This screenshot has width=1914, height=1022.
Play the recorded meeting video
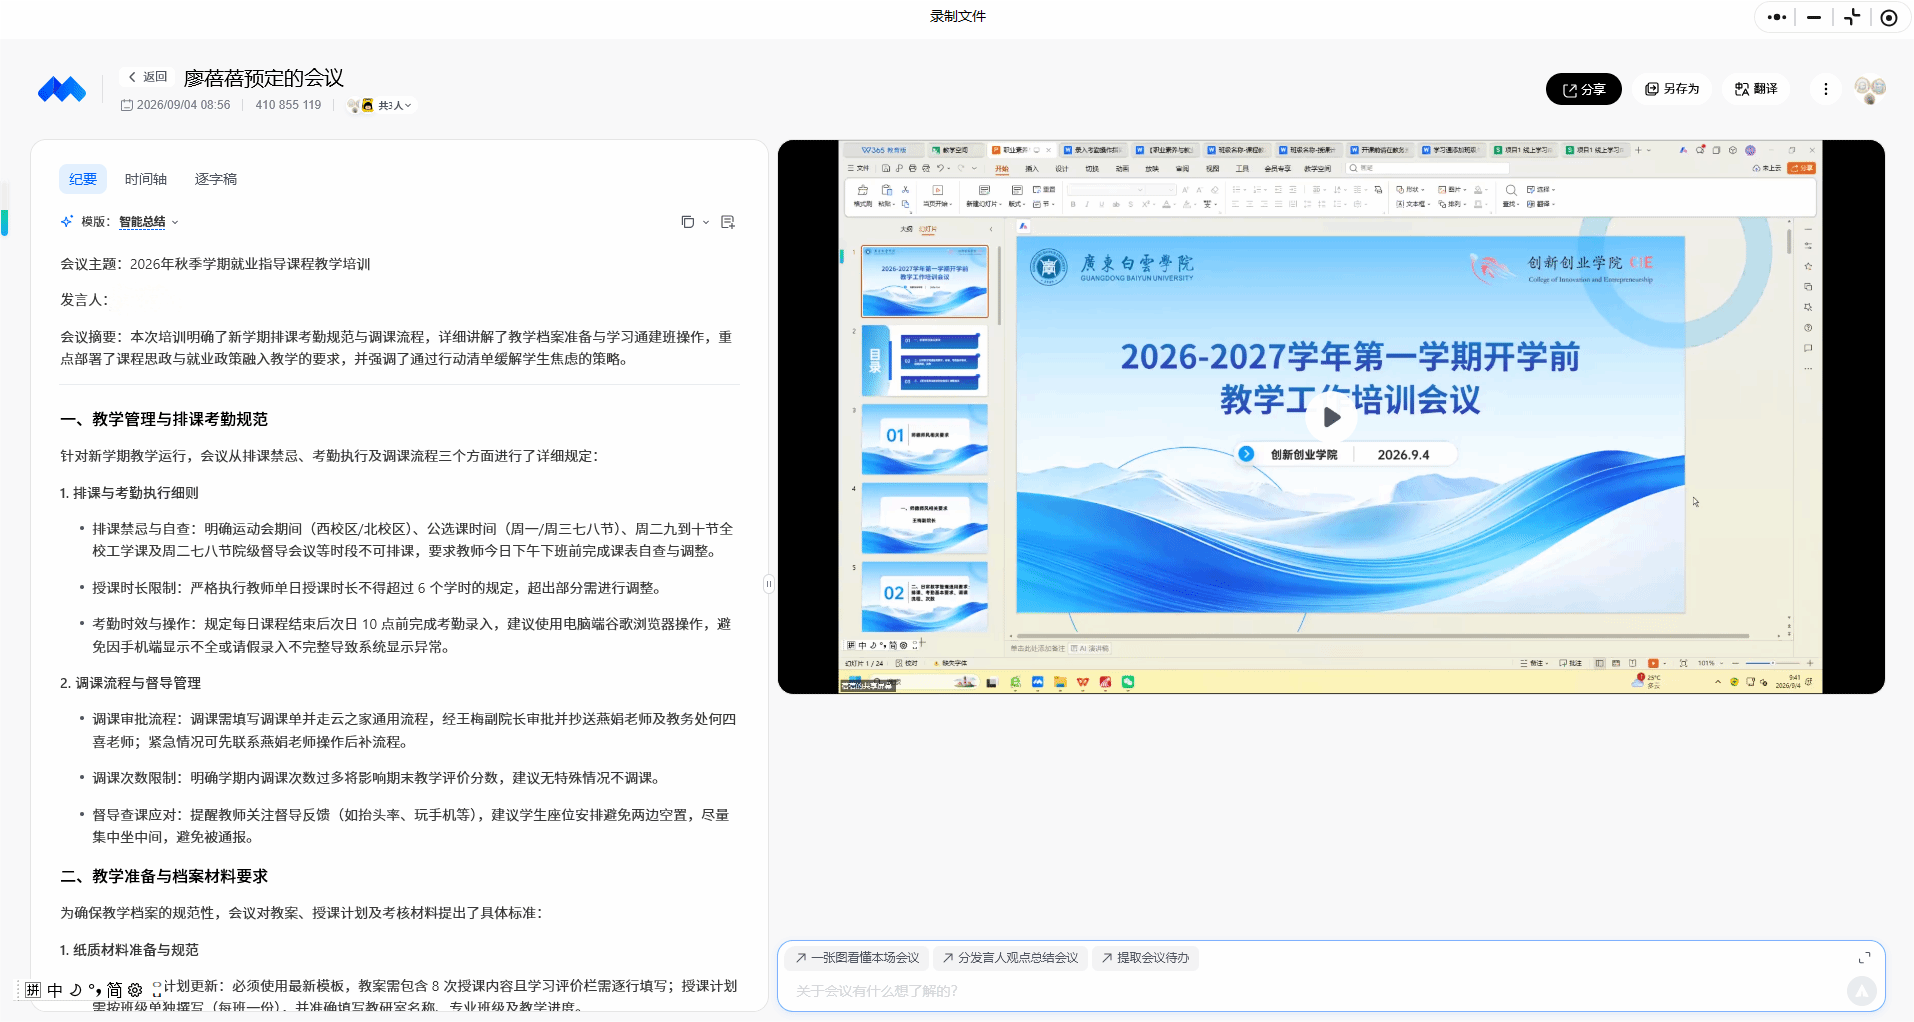click(x=1331, y=417)
